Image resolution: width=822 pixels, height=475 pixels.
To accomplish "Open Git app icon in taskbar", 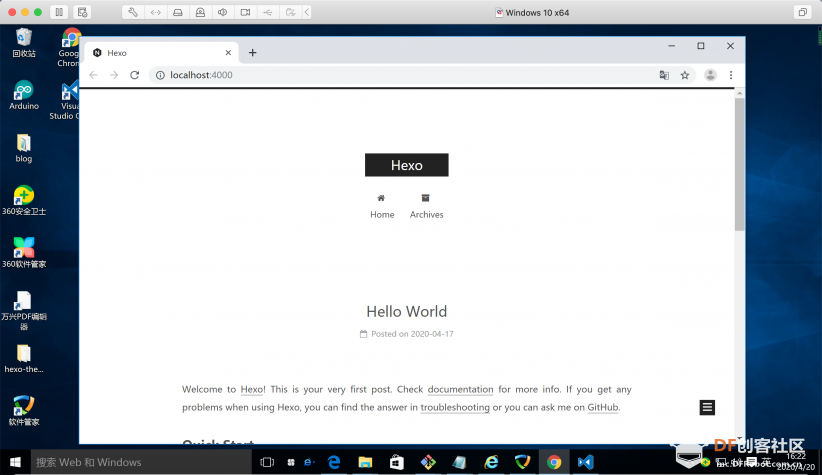I will [x=428, y=462].
